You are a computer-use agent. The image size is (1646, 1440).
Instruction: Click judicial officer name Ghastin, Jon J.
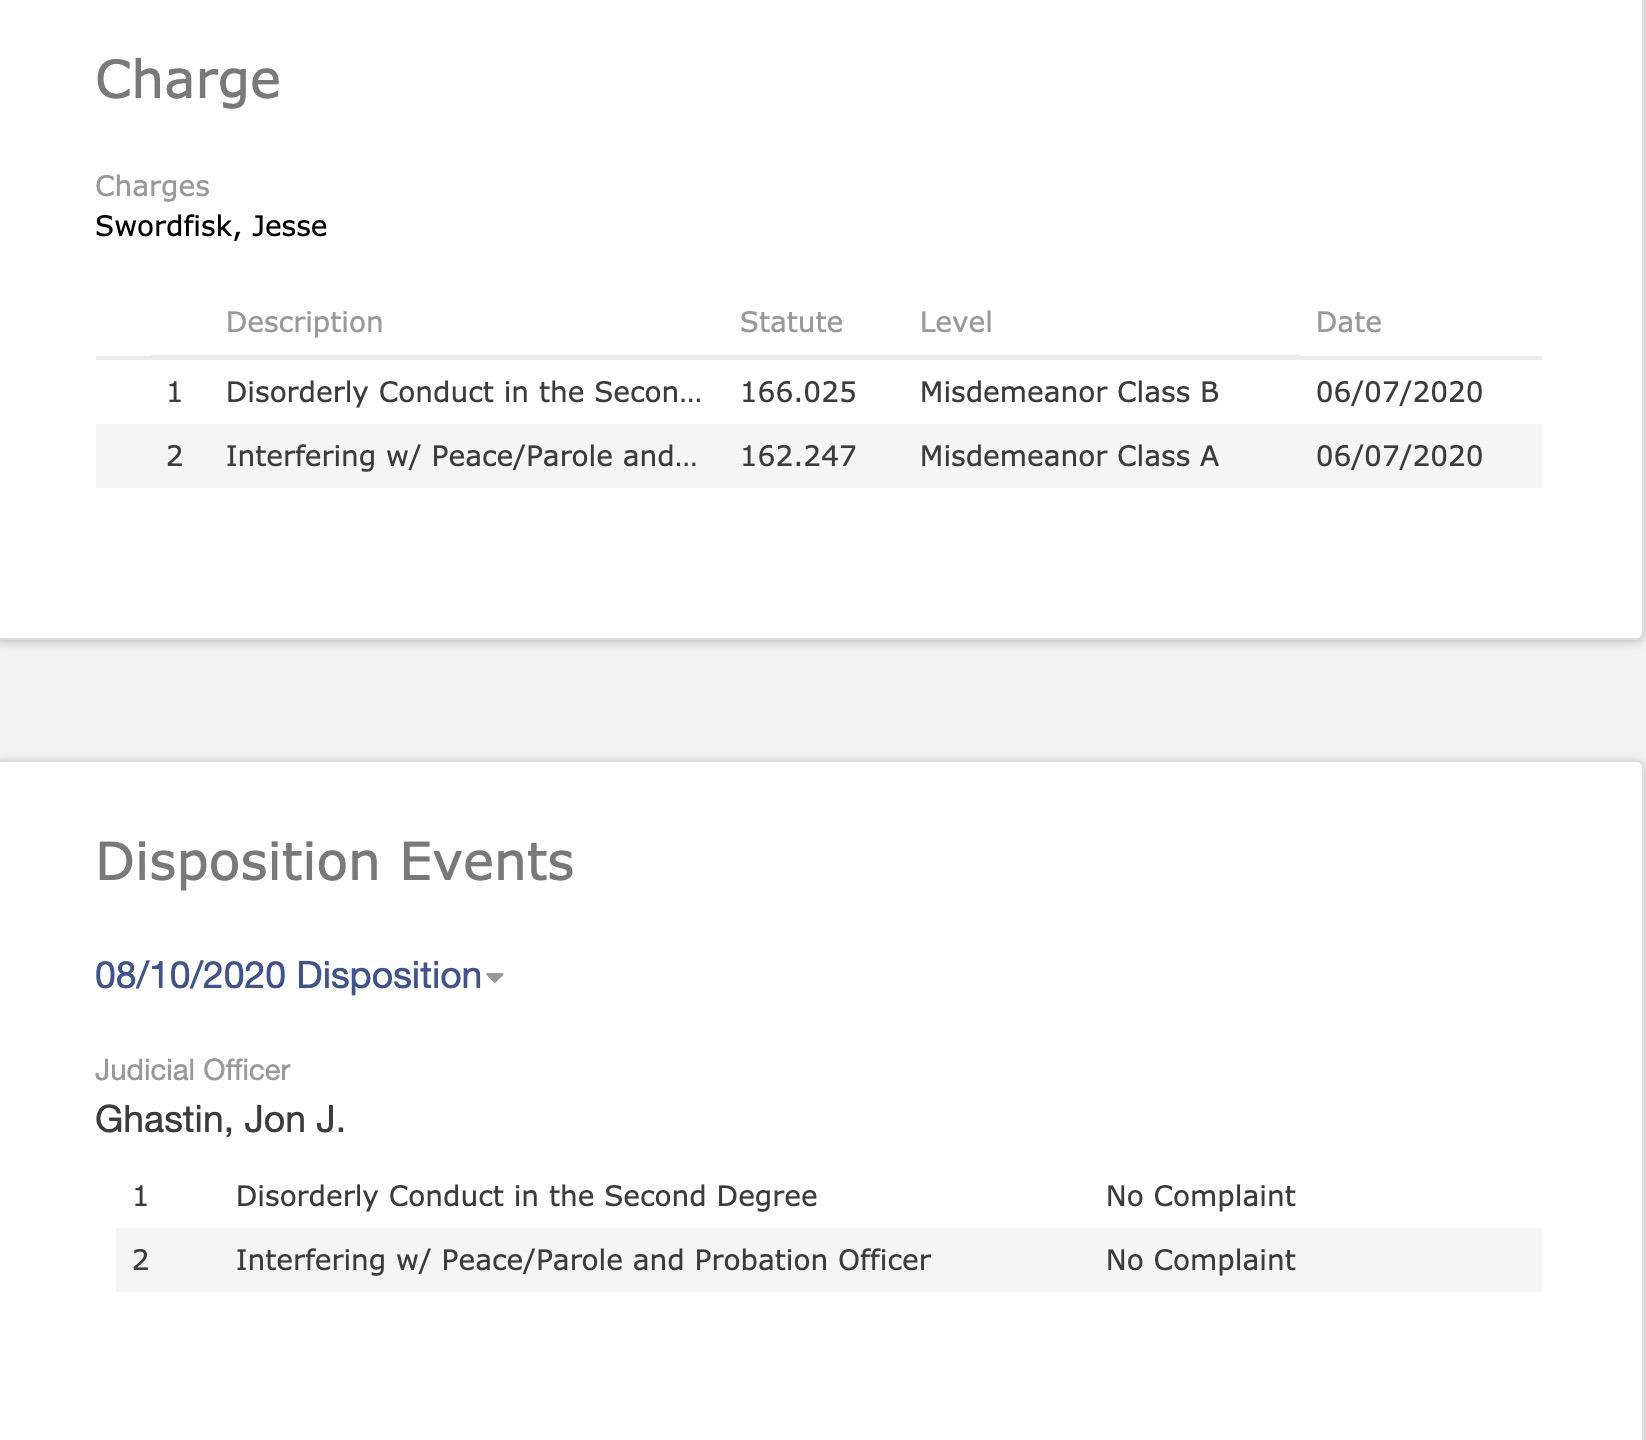pos(220,1119)
